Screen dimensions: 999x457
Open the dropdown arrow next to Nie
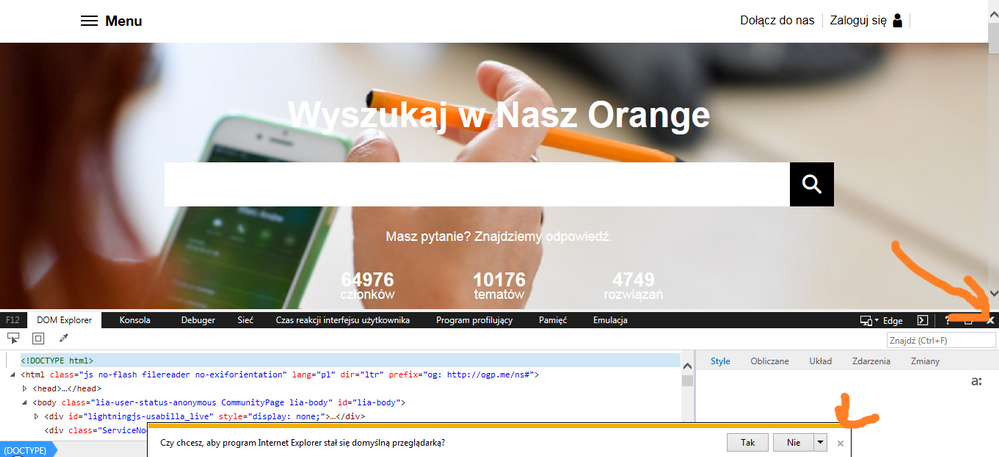click(820, 442)
